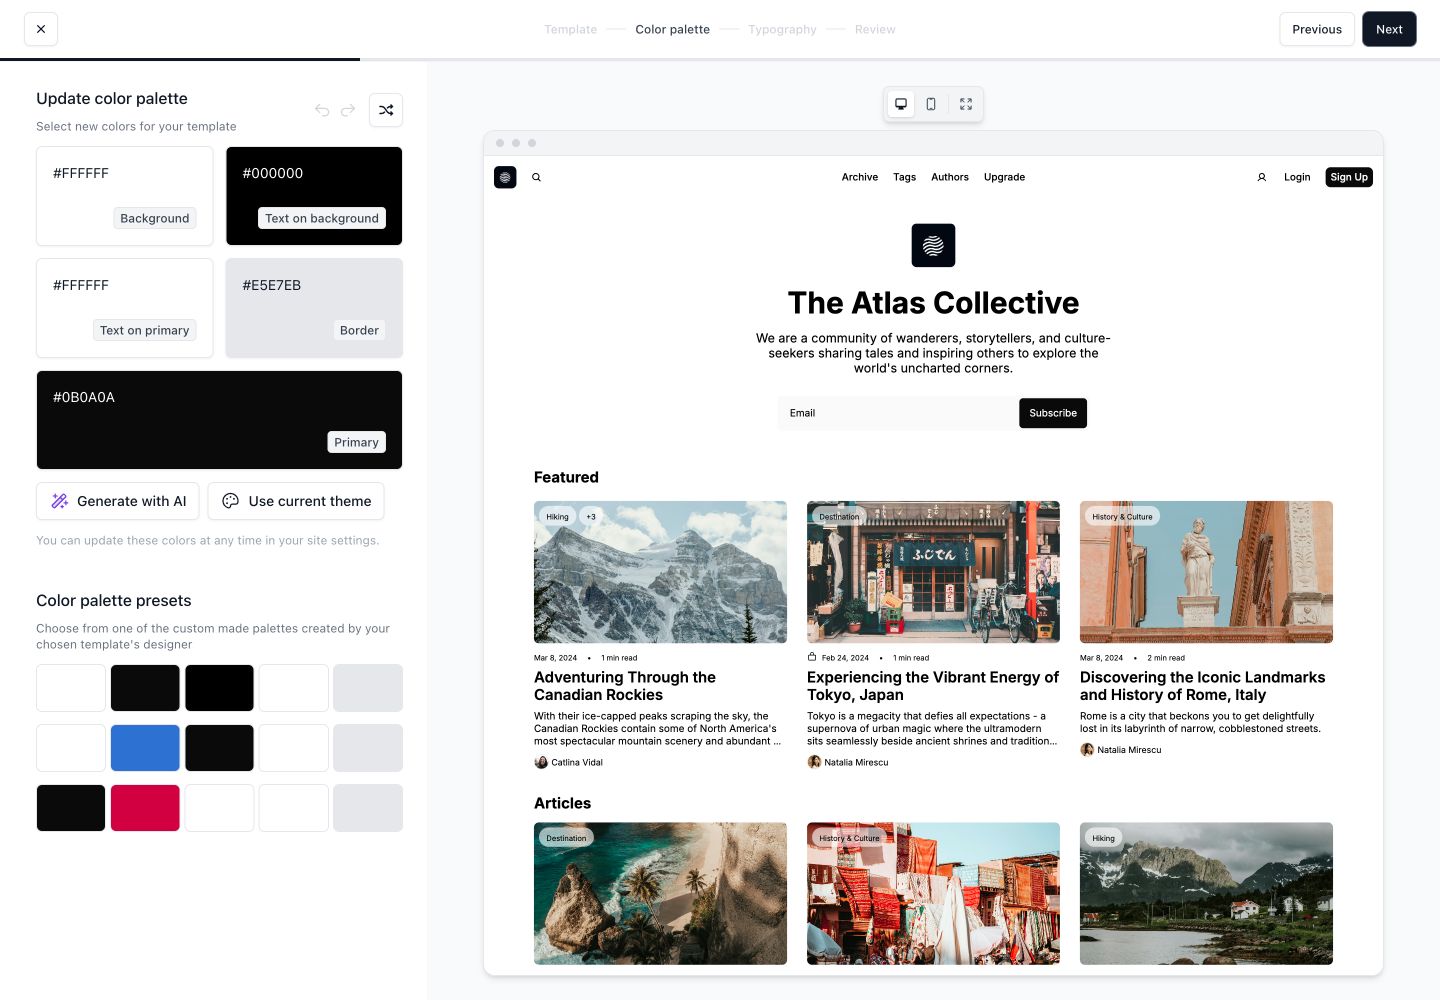Open Upgrade in the preview navigation
Screen dimensions: 1440x1000
pyautogui.click(x=1004, y=177)
